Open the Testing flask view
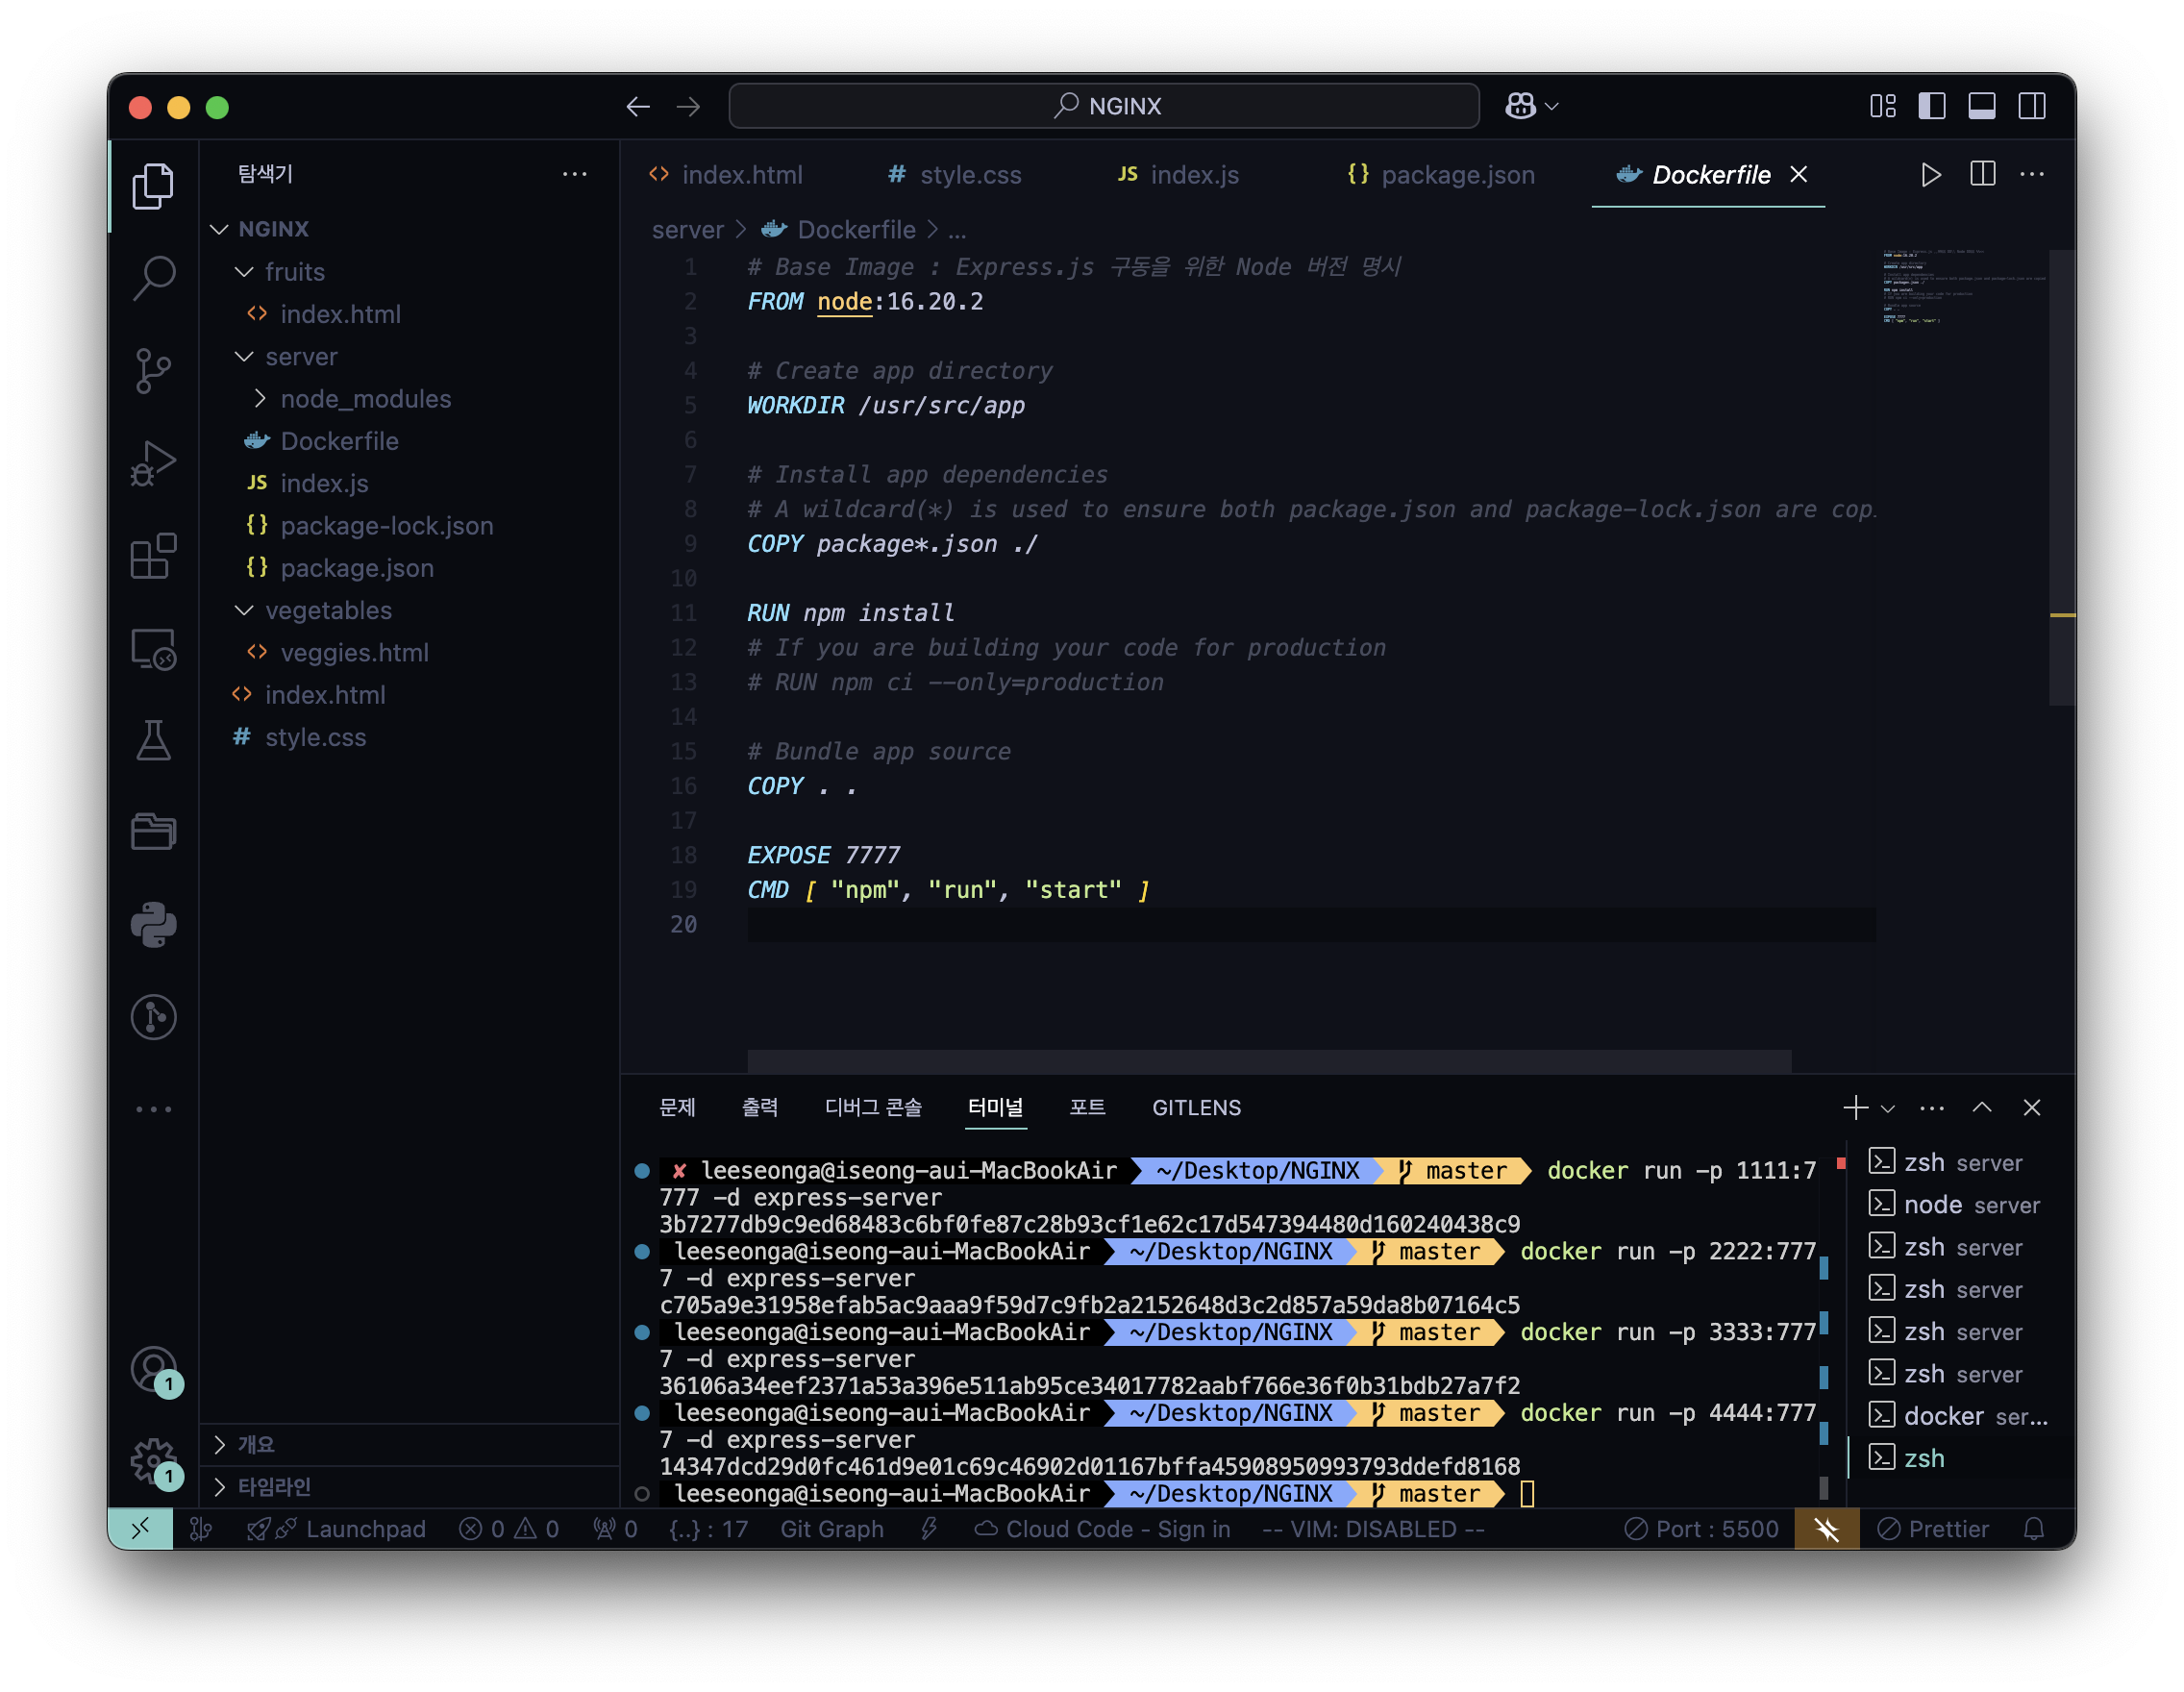2184x1692 pixels. (153, 740)
